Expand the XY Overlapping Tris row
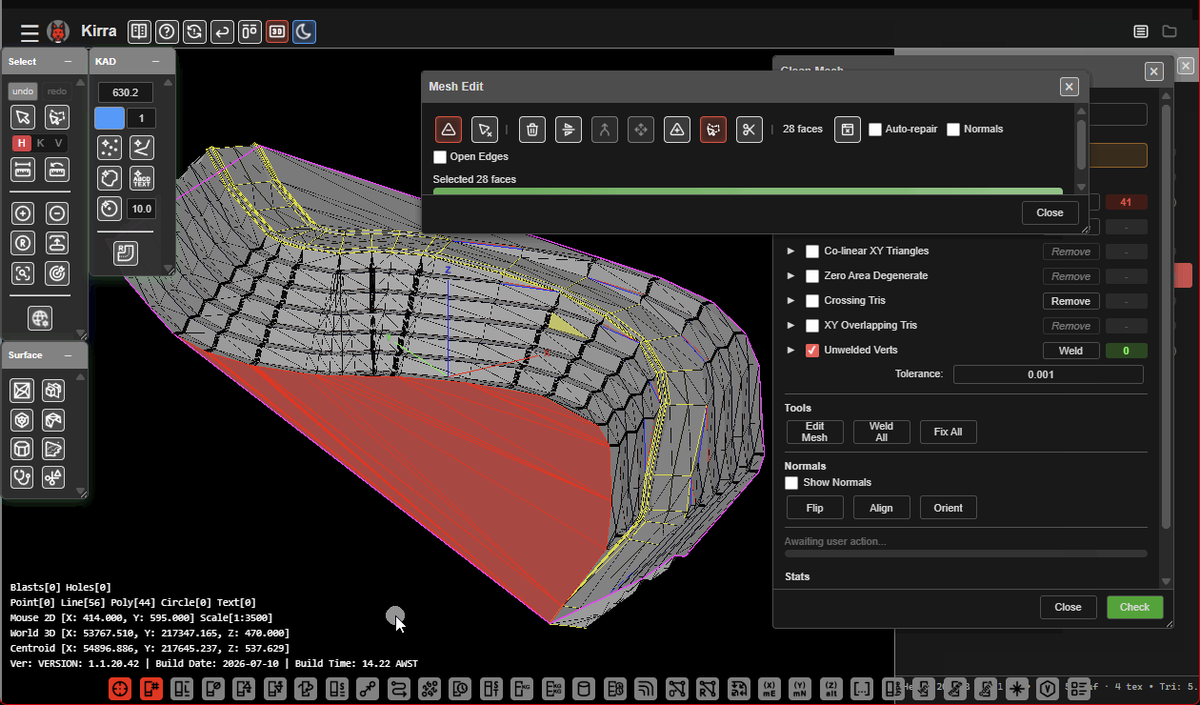Screen dimensions: 1200x705 [x=790, y=326]
